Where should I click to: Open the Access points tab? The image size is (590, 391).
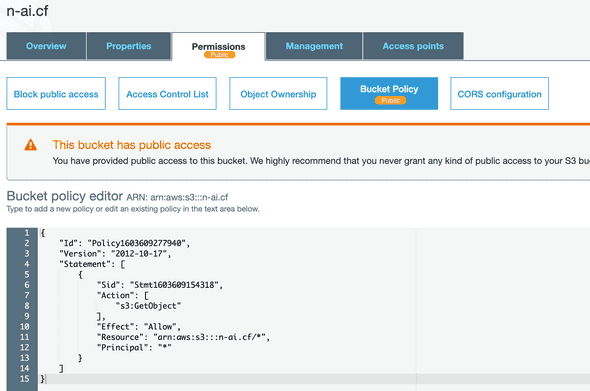tap(413, 46)
